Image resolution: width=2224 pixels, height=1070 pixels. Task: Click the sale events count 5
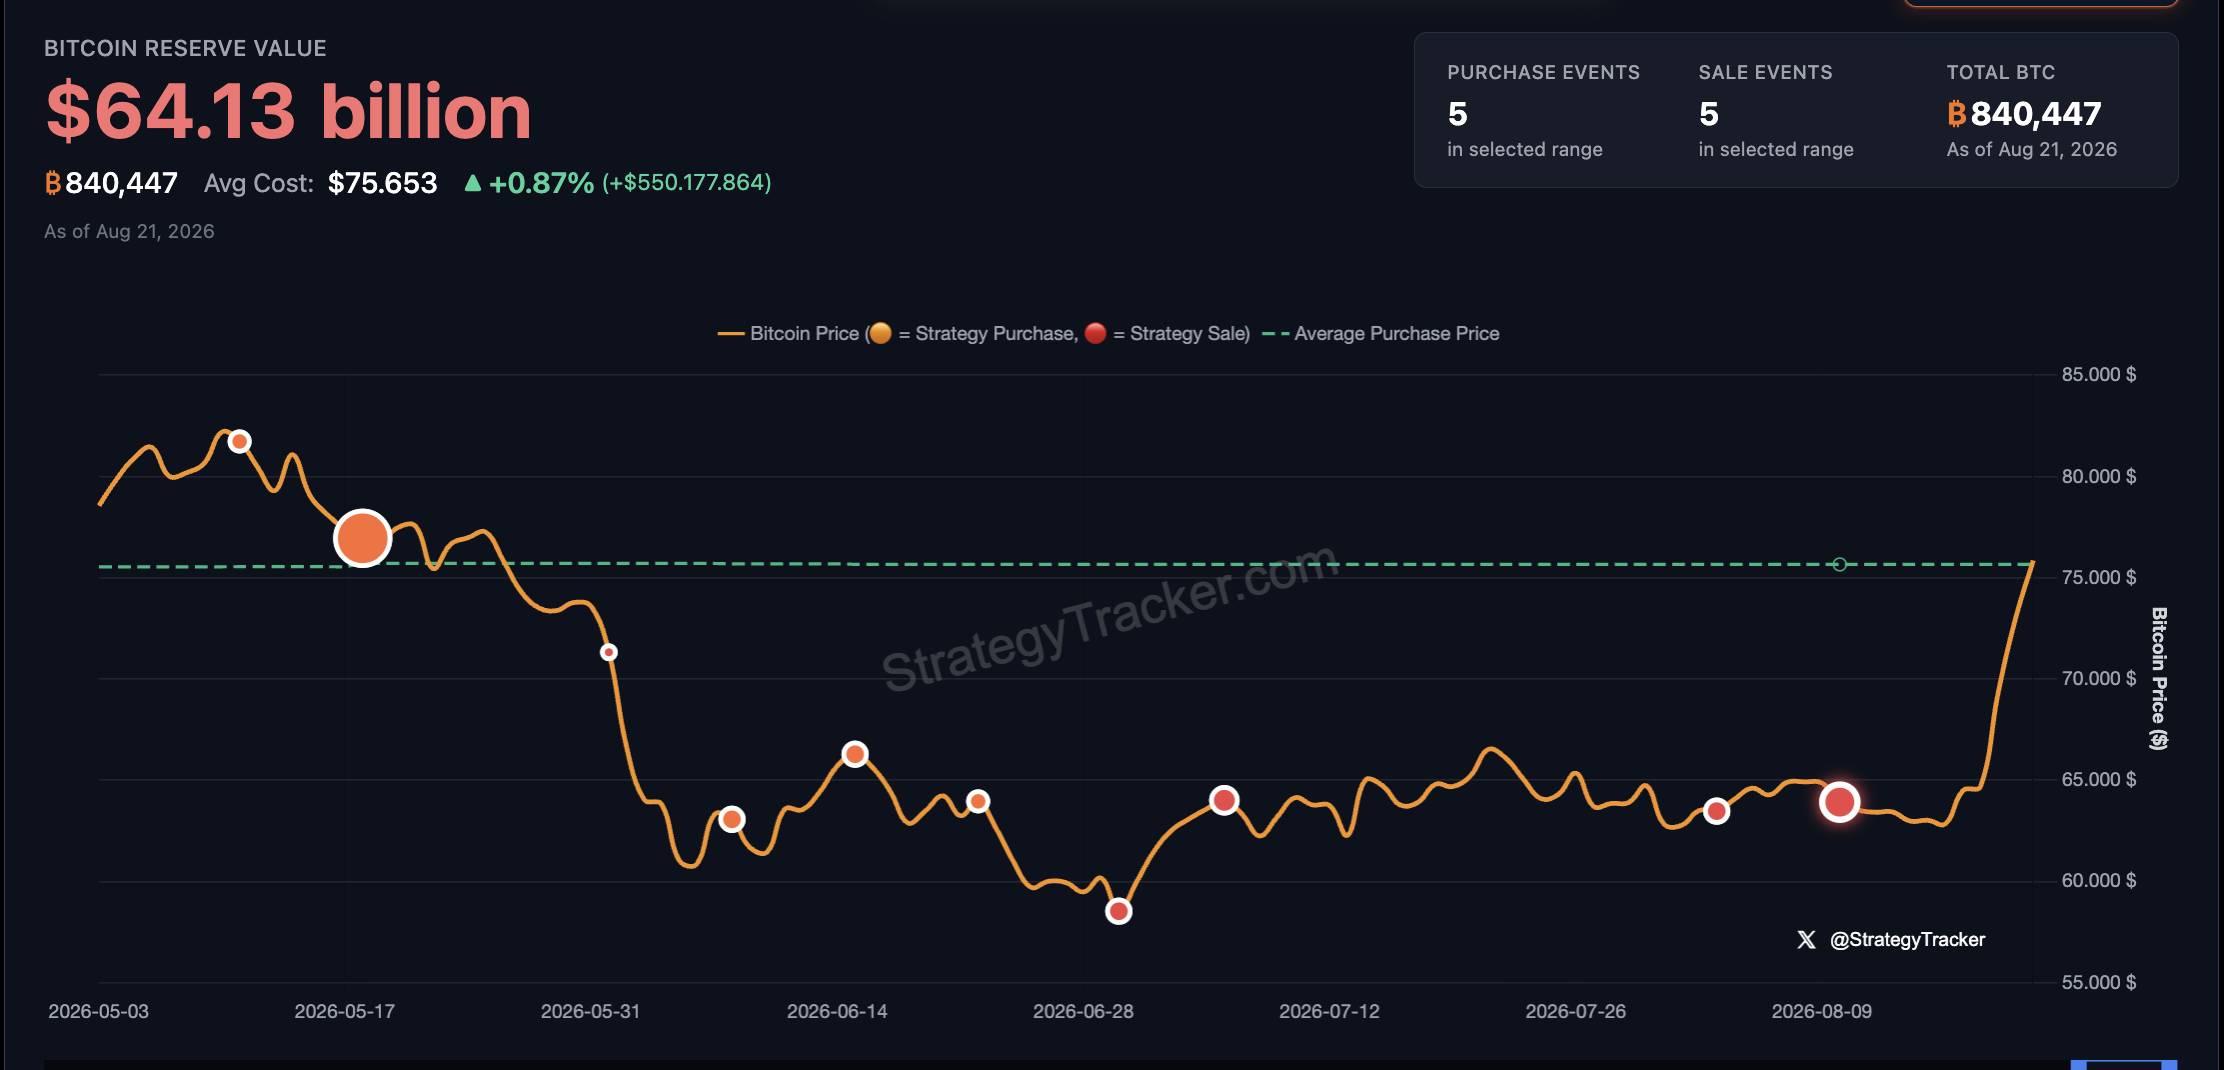[x=1709, y=114]
